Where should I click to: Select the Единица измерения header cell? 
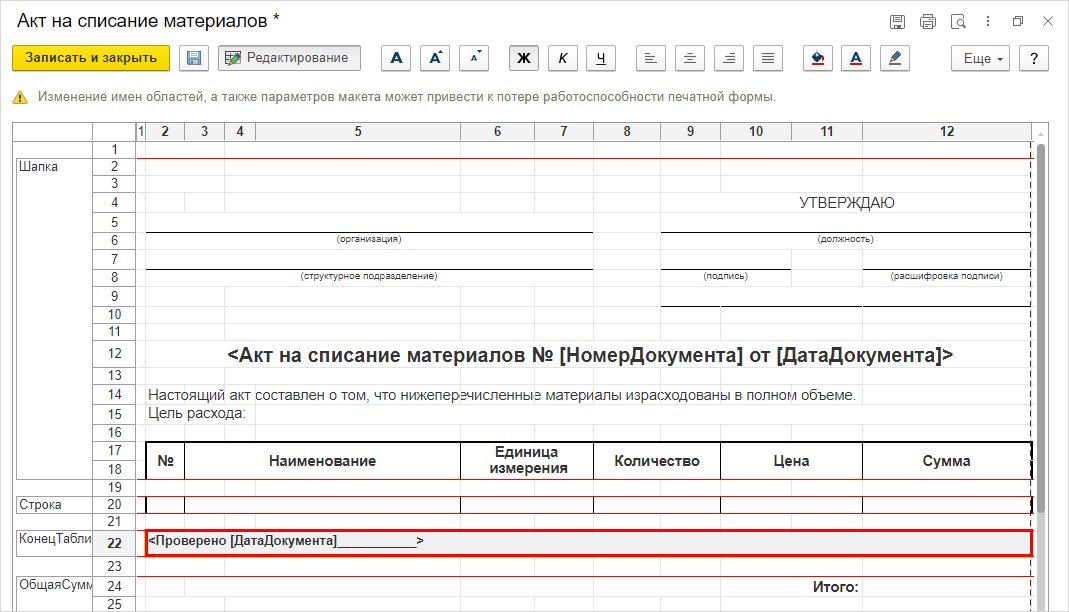click(x=528, y=461)
